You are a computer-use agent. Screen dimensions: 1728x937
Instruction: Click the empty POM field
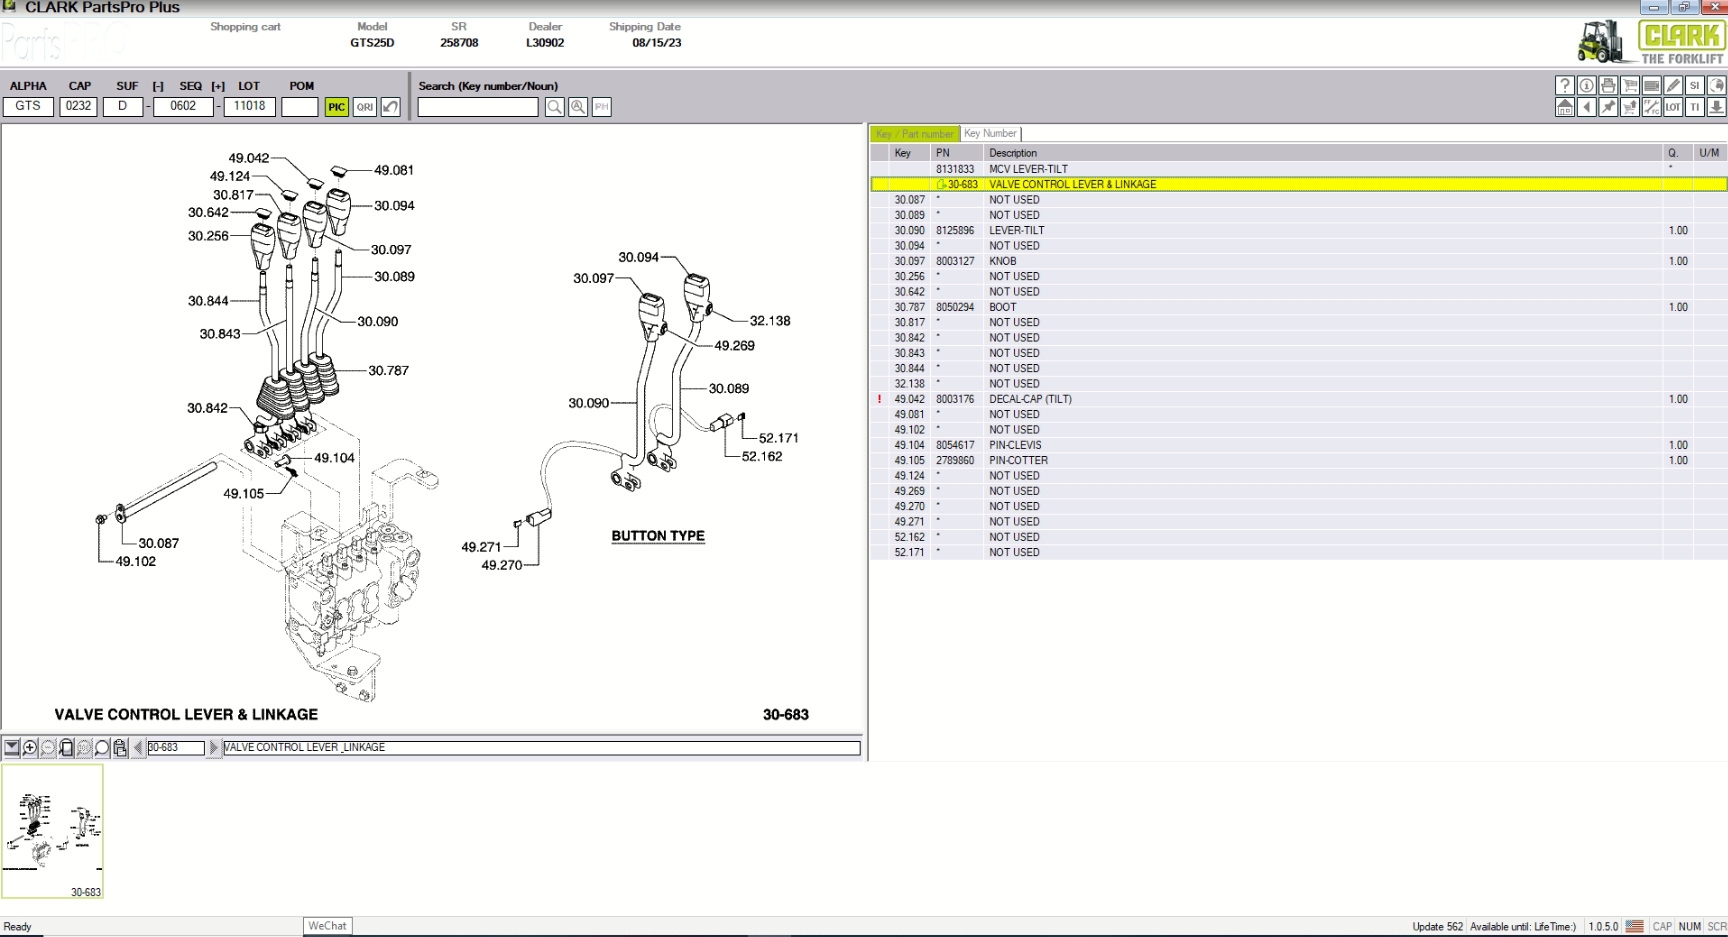[x=300, y=106]
